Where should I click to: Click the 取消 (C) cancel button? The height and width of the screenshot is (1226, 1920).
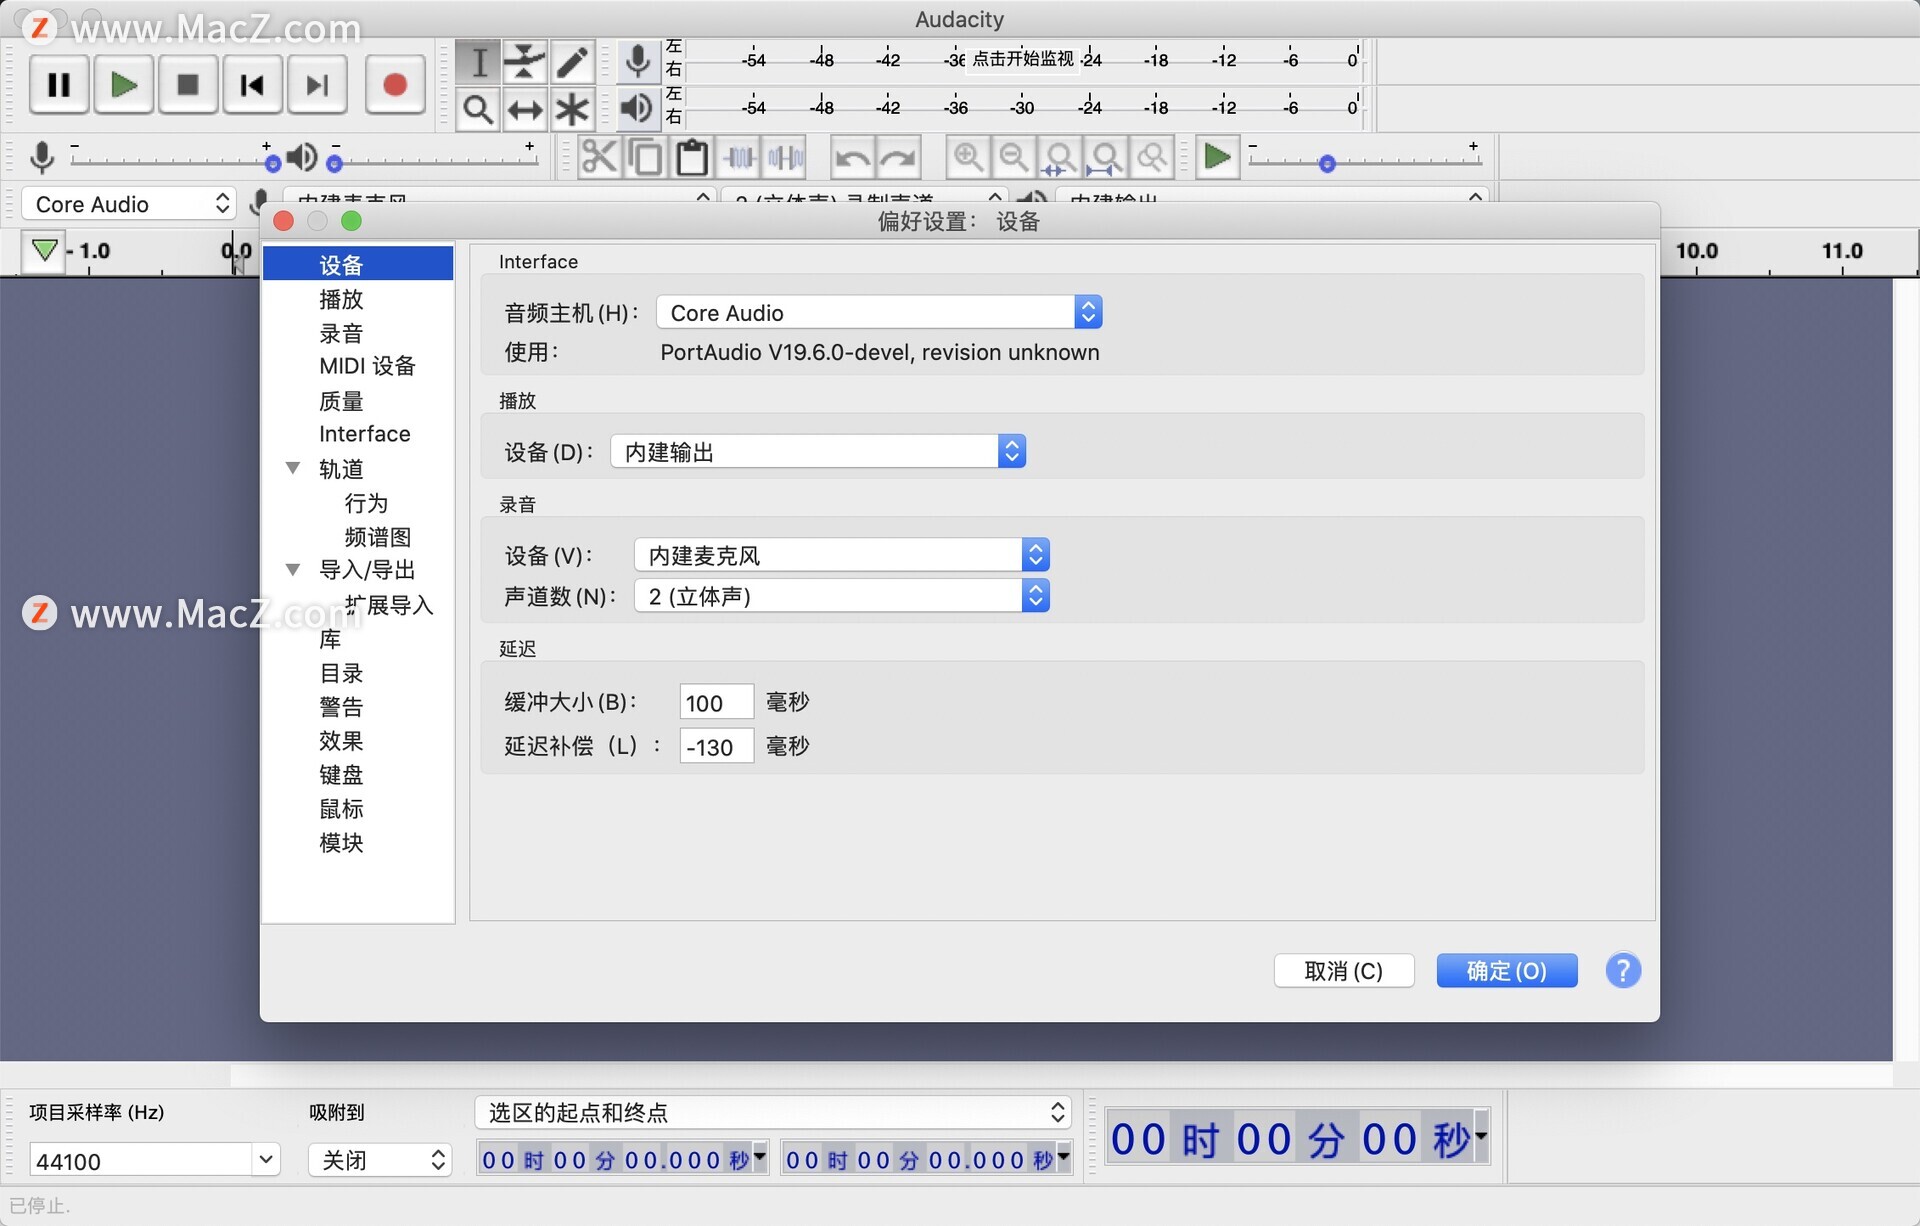pos(1344,971)
